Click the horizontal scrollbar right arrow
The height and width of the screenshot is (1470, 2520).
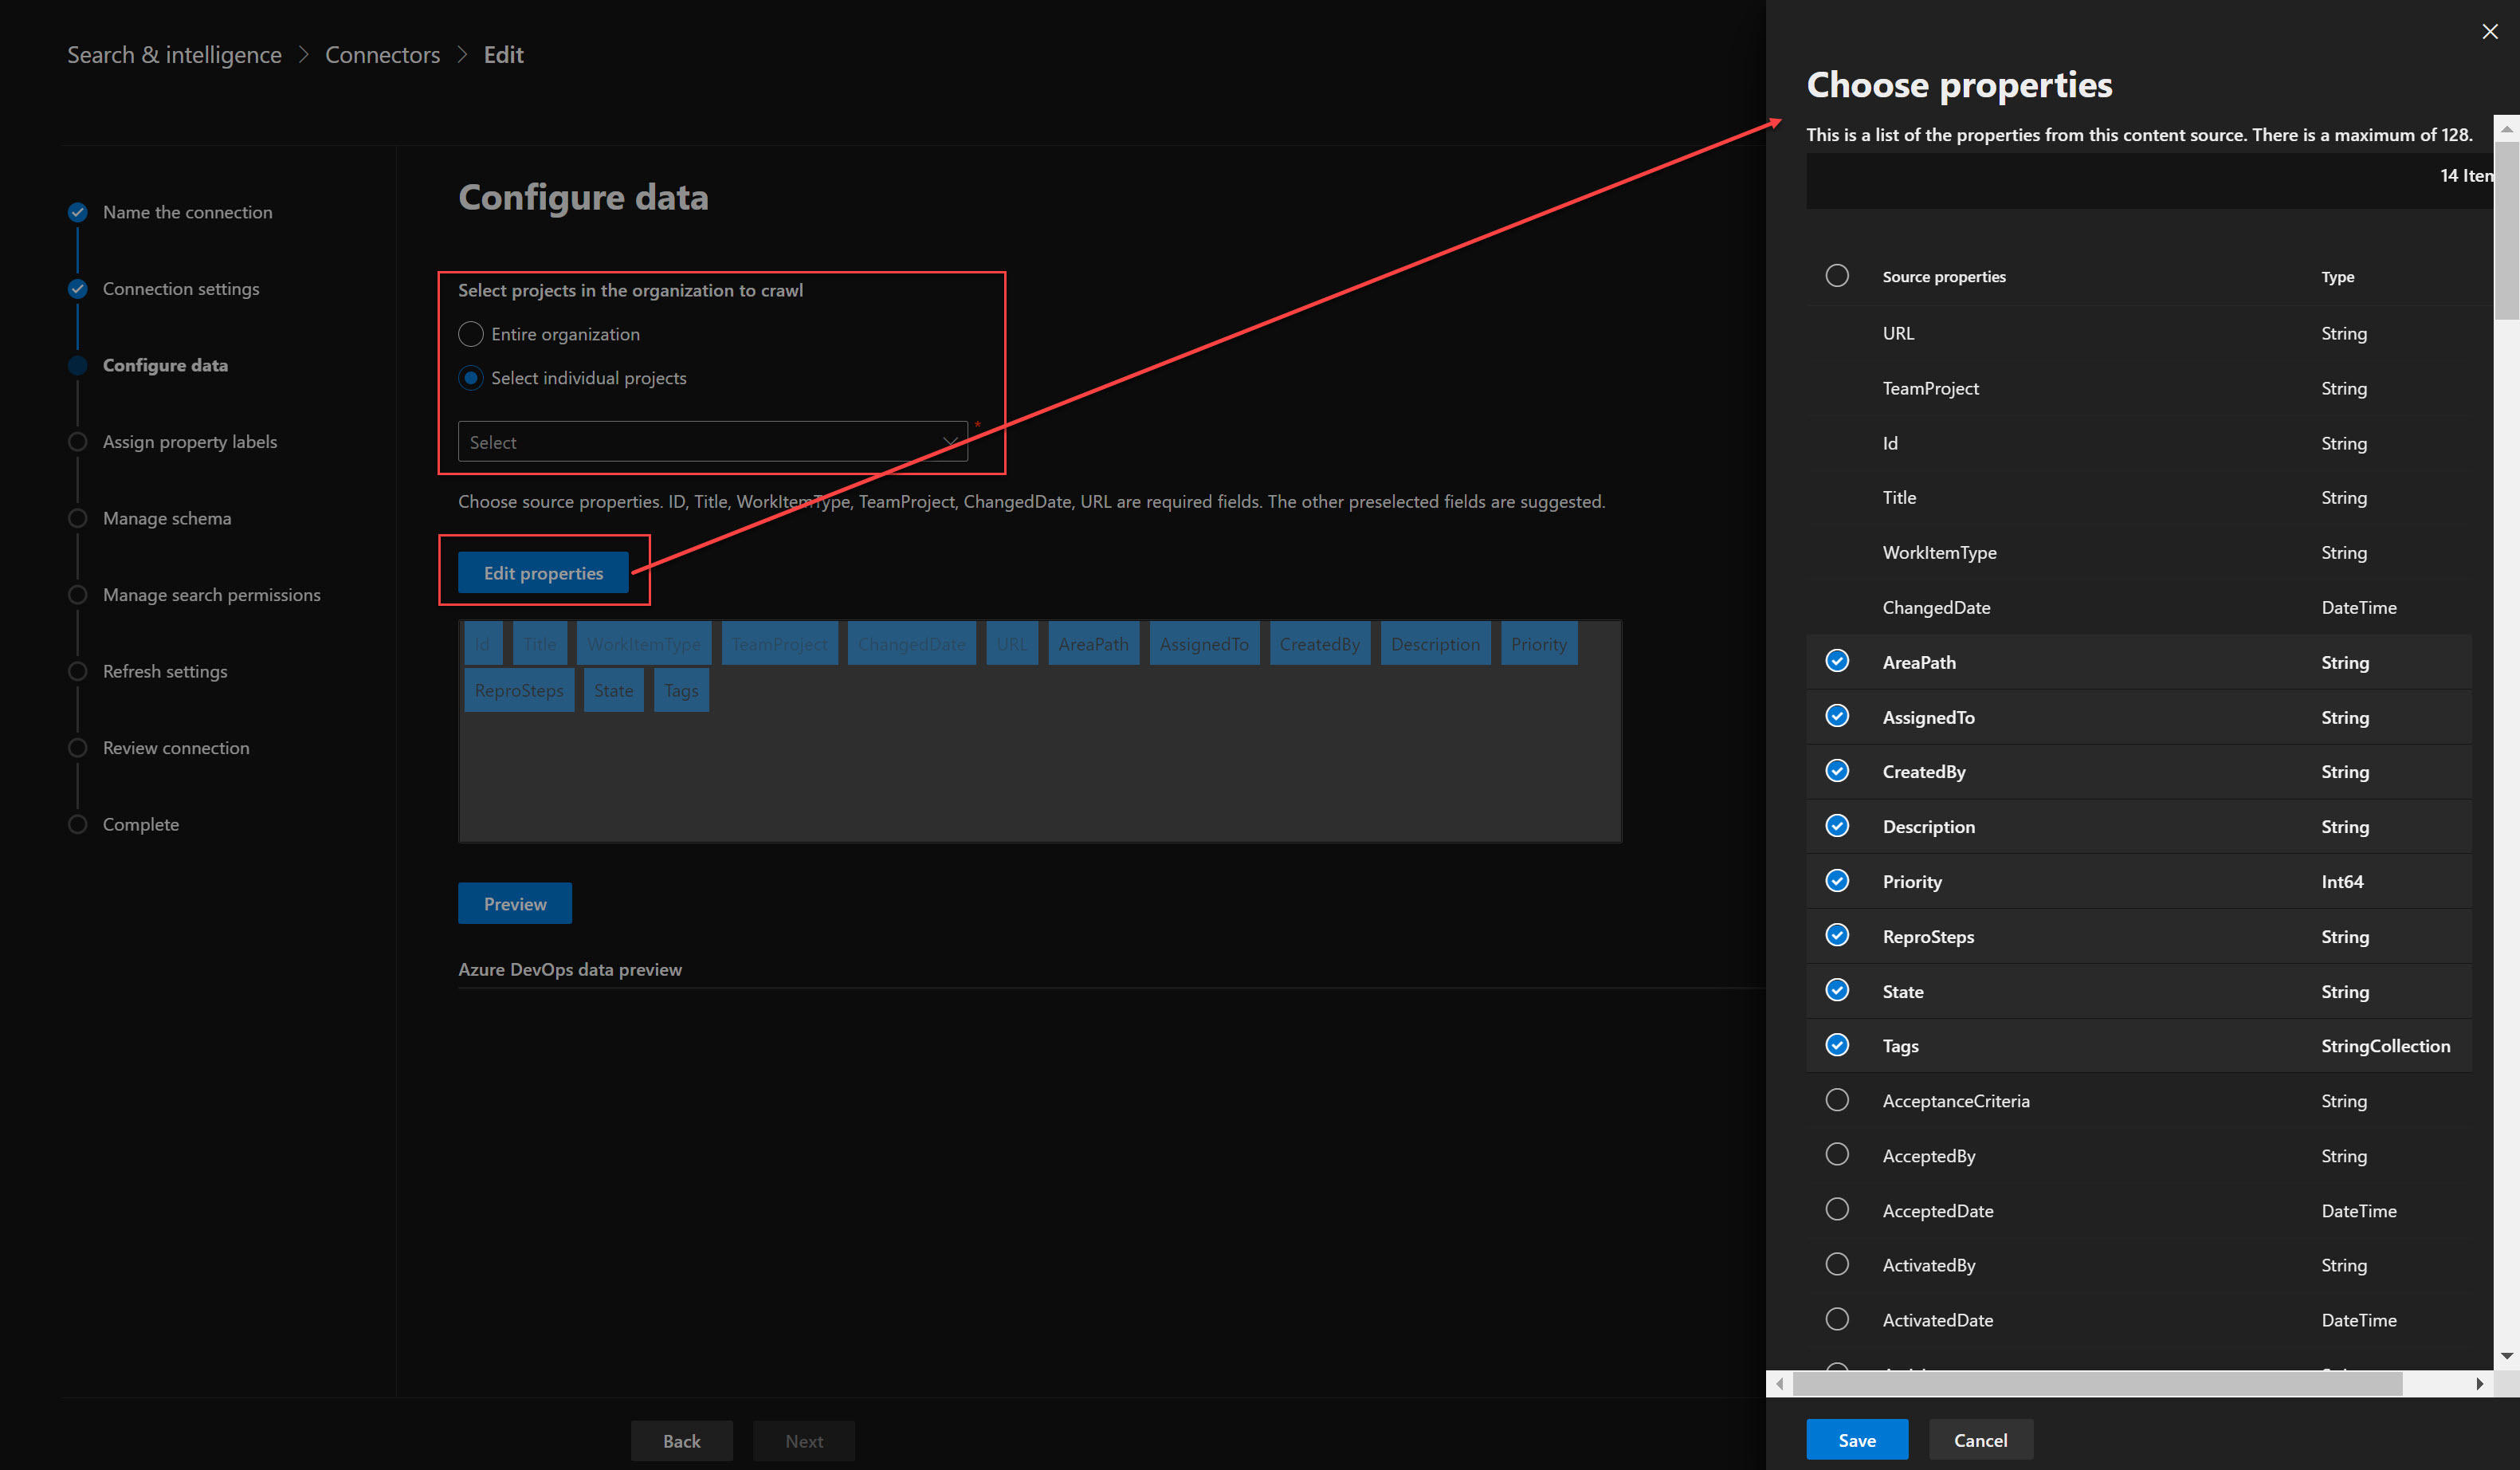pyautogui.click(x=2479, y=1384)
